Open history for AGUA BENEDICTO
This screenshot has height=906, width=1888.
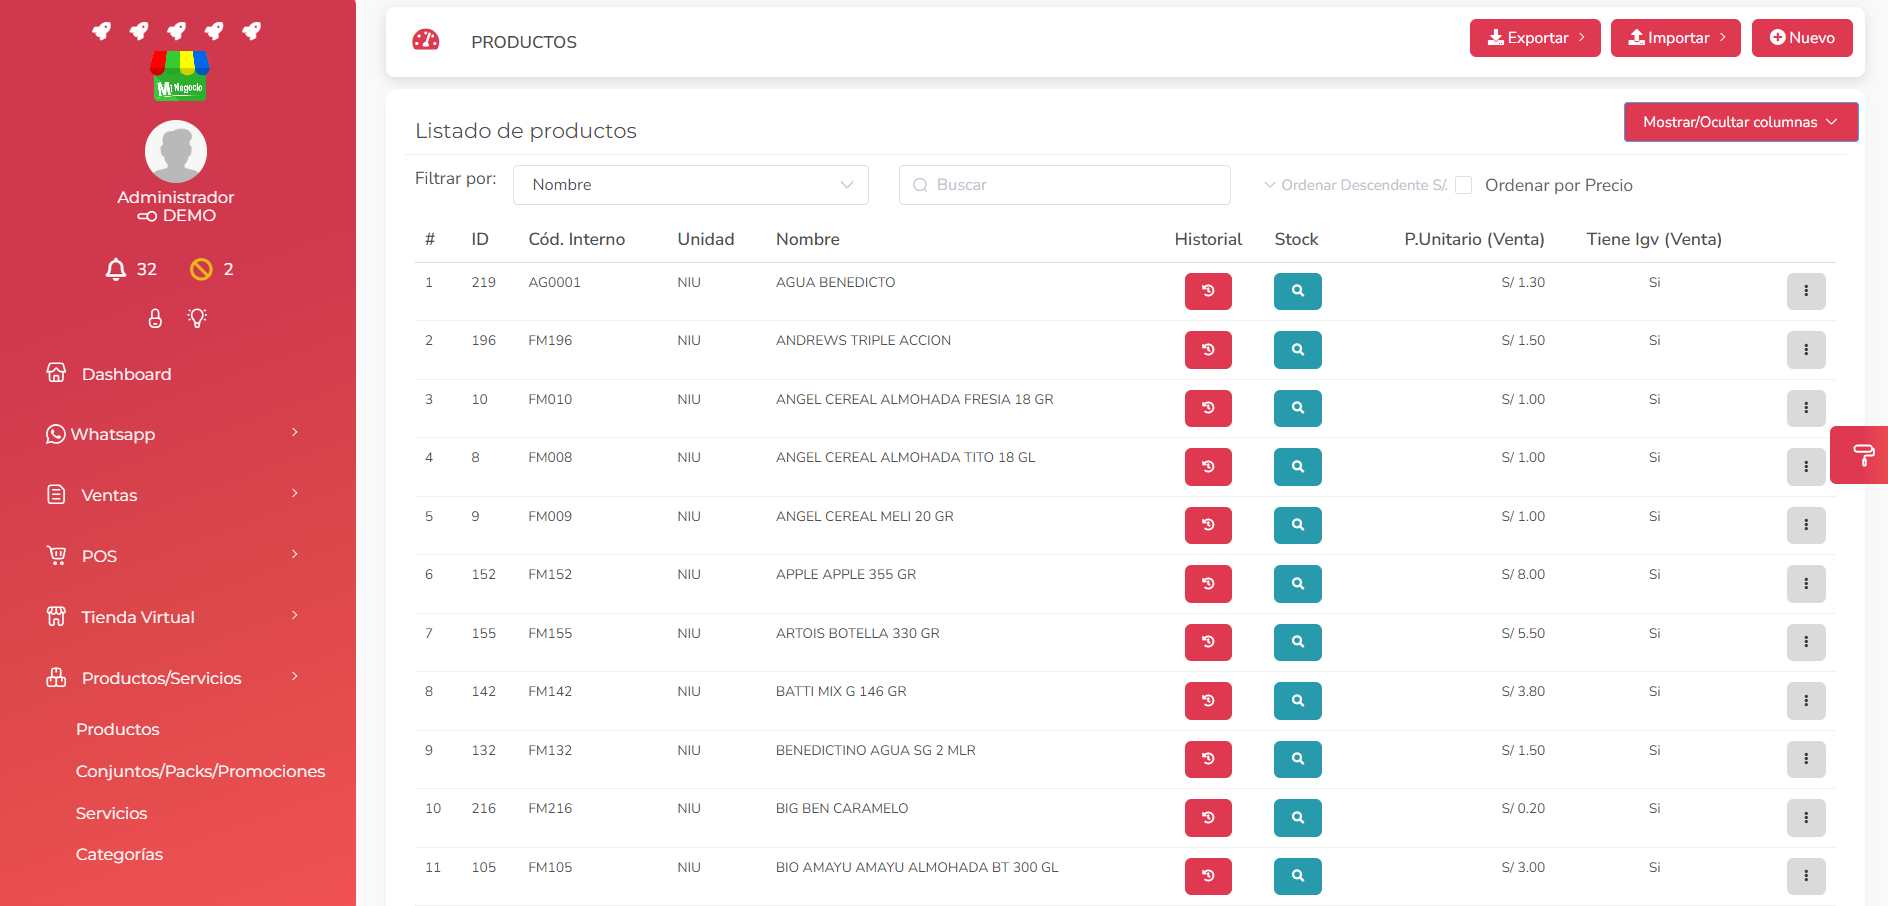click(x=1208, y=291)
